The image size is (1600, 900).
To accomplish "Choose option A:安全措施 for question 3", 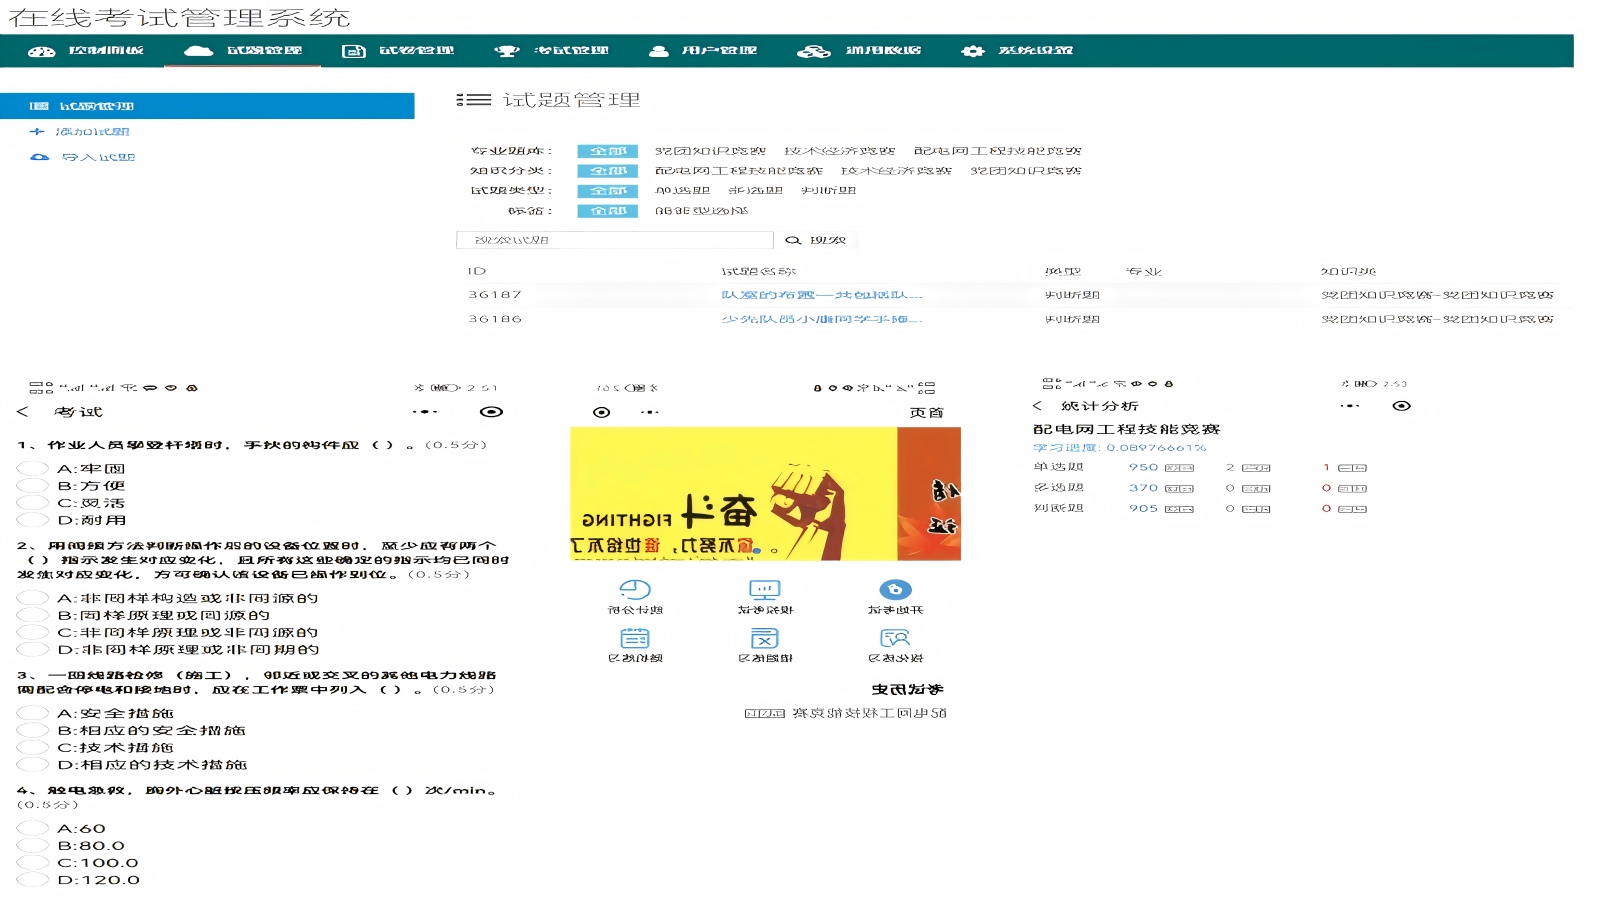I will (33, 713).
